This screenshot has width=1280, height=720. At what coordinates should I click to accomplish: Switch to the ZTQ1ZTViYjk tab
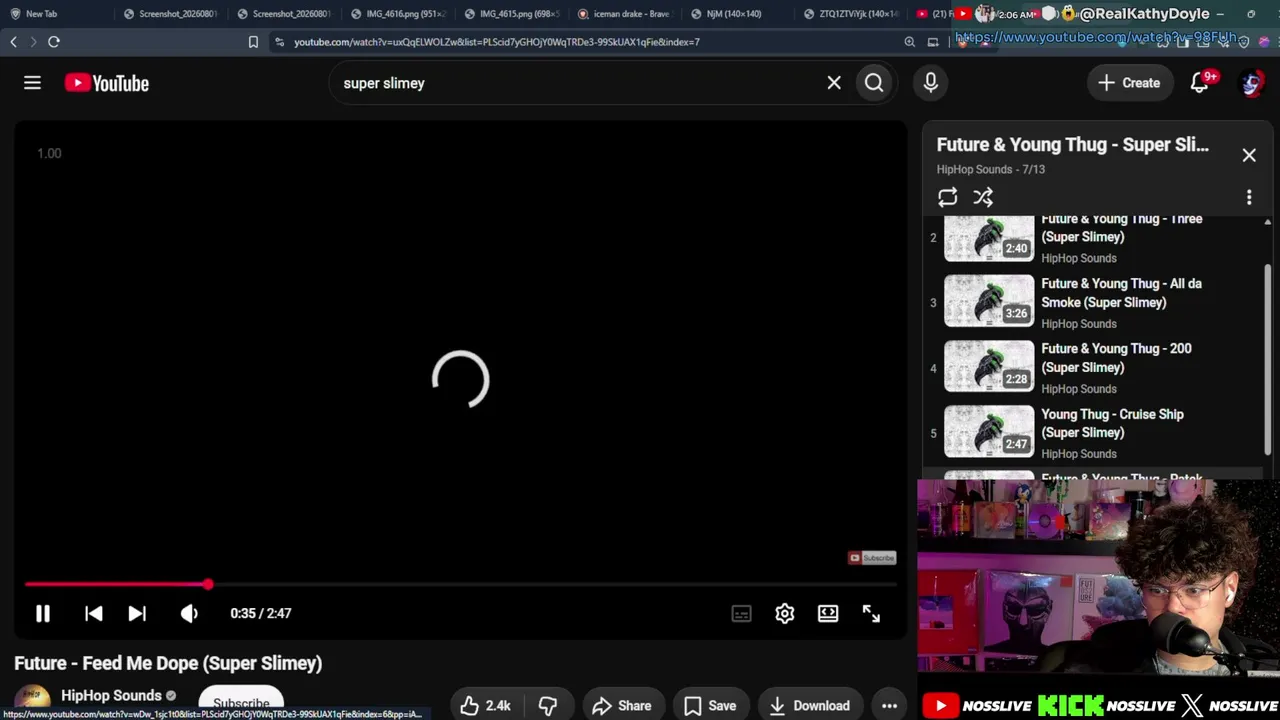click(x=851, y=14)
